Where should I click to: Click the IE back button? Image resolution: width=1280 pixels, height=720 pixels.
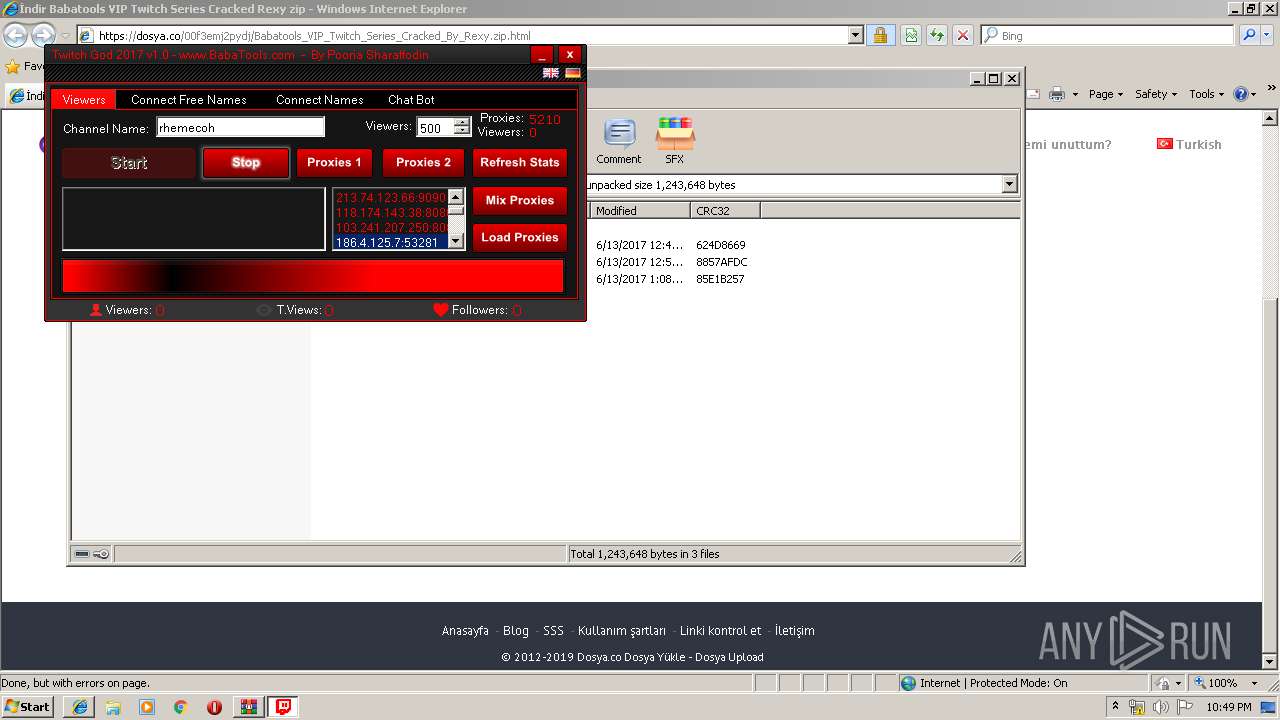click(x=15, y=35)
